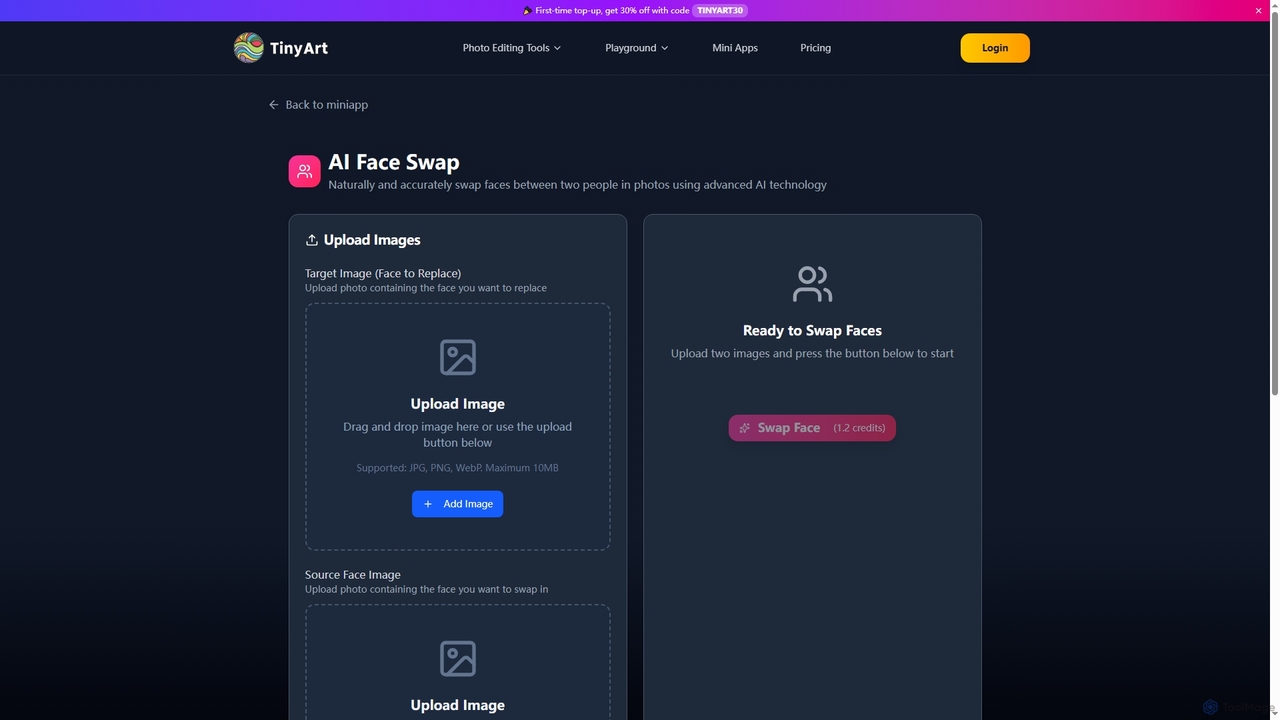Viewport: 1280px width, 720px height.
Task: Click the plus icon on Add Image button
Action: coord(428,504)
